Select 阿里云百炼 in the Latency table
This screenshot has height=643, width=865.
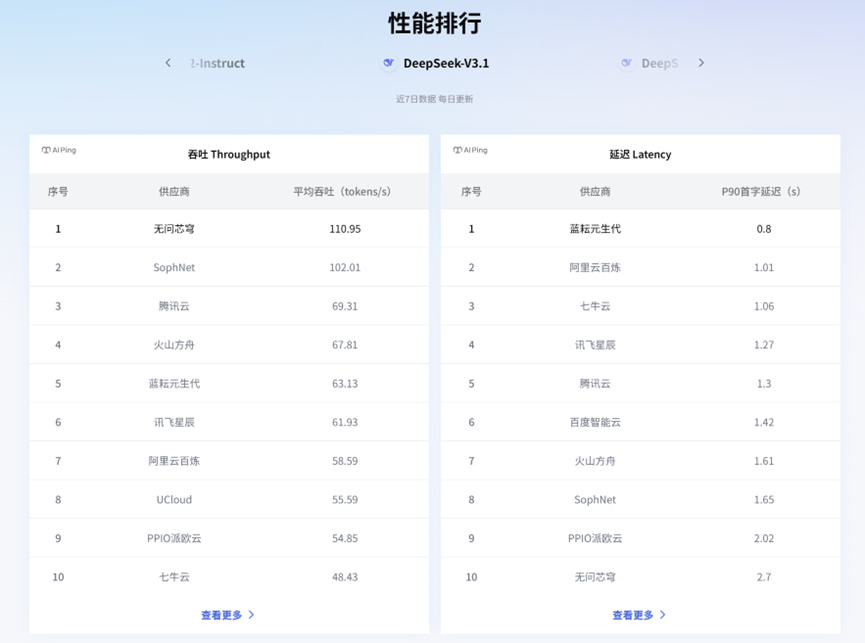[x=595, y=267]
